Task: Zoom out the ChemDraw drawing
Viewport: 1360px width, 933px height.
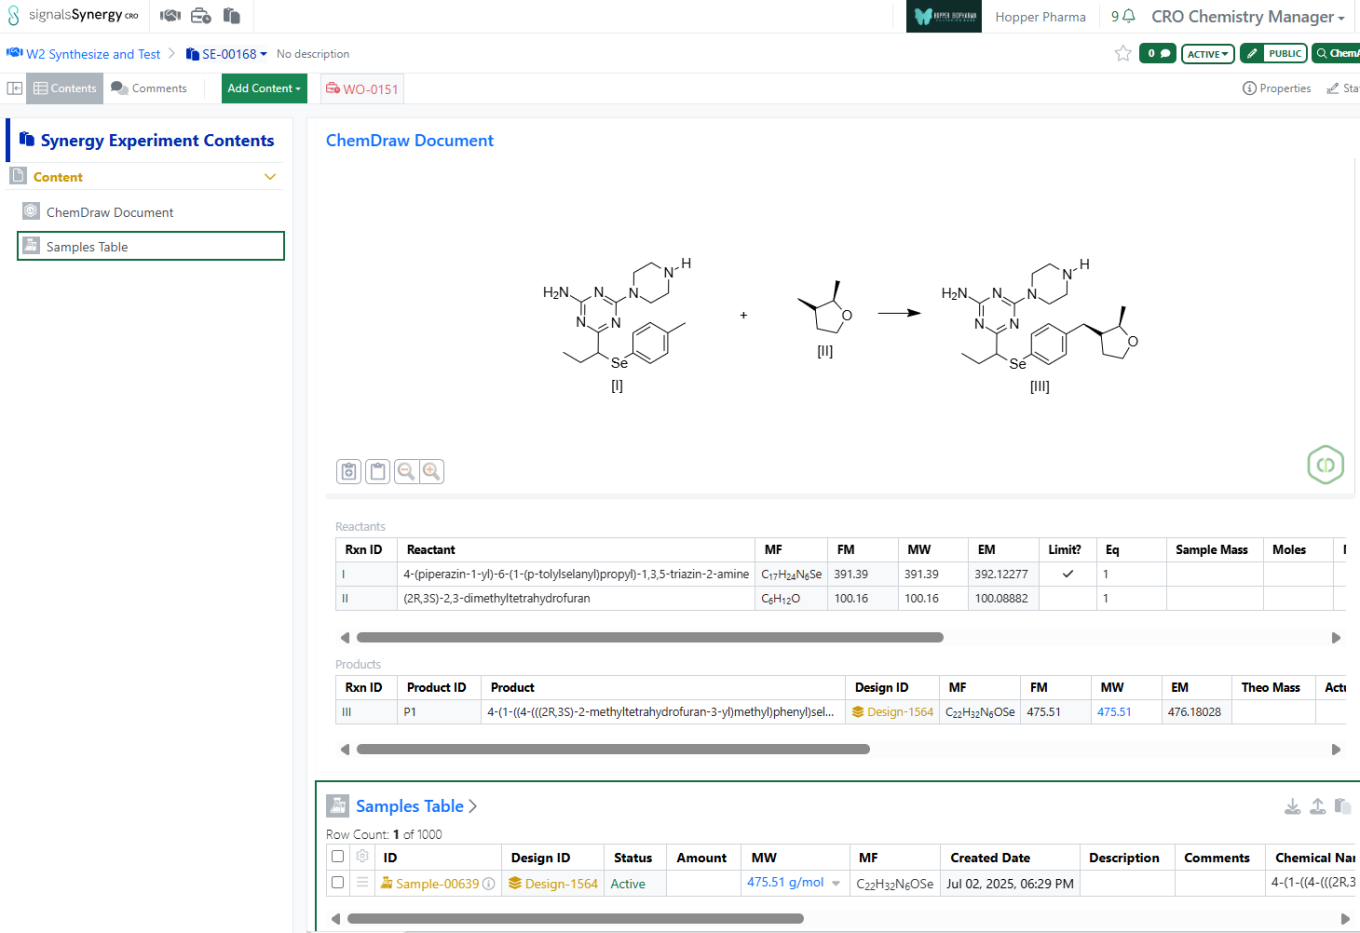Action: tap(406, 471)
